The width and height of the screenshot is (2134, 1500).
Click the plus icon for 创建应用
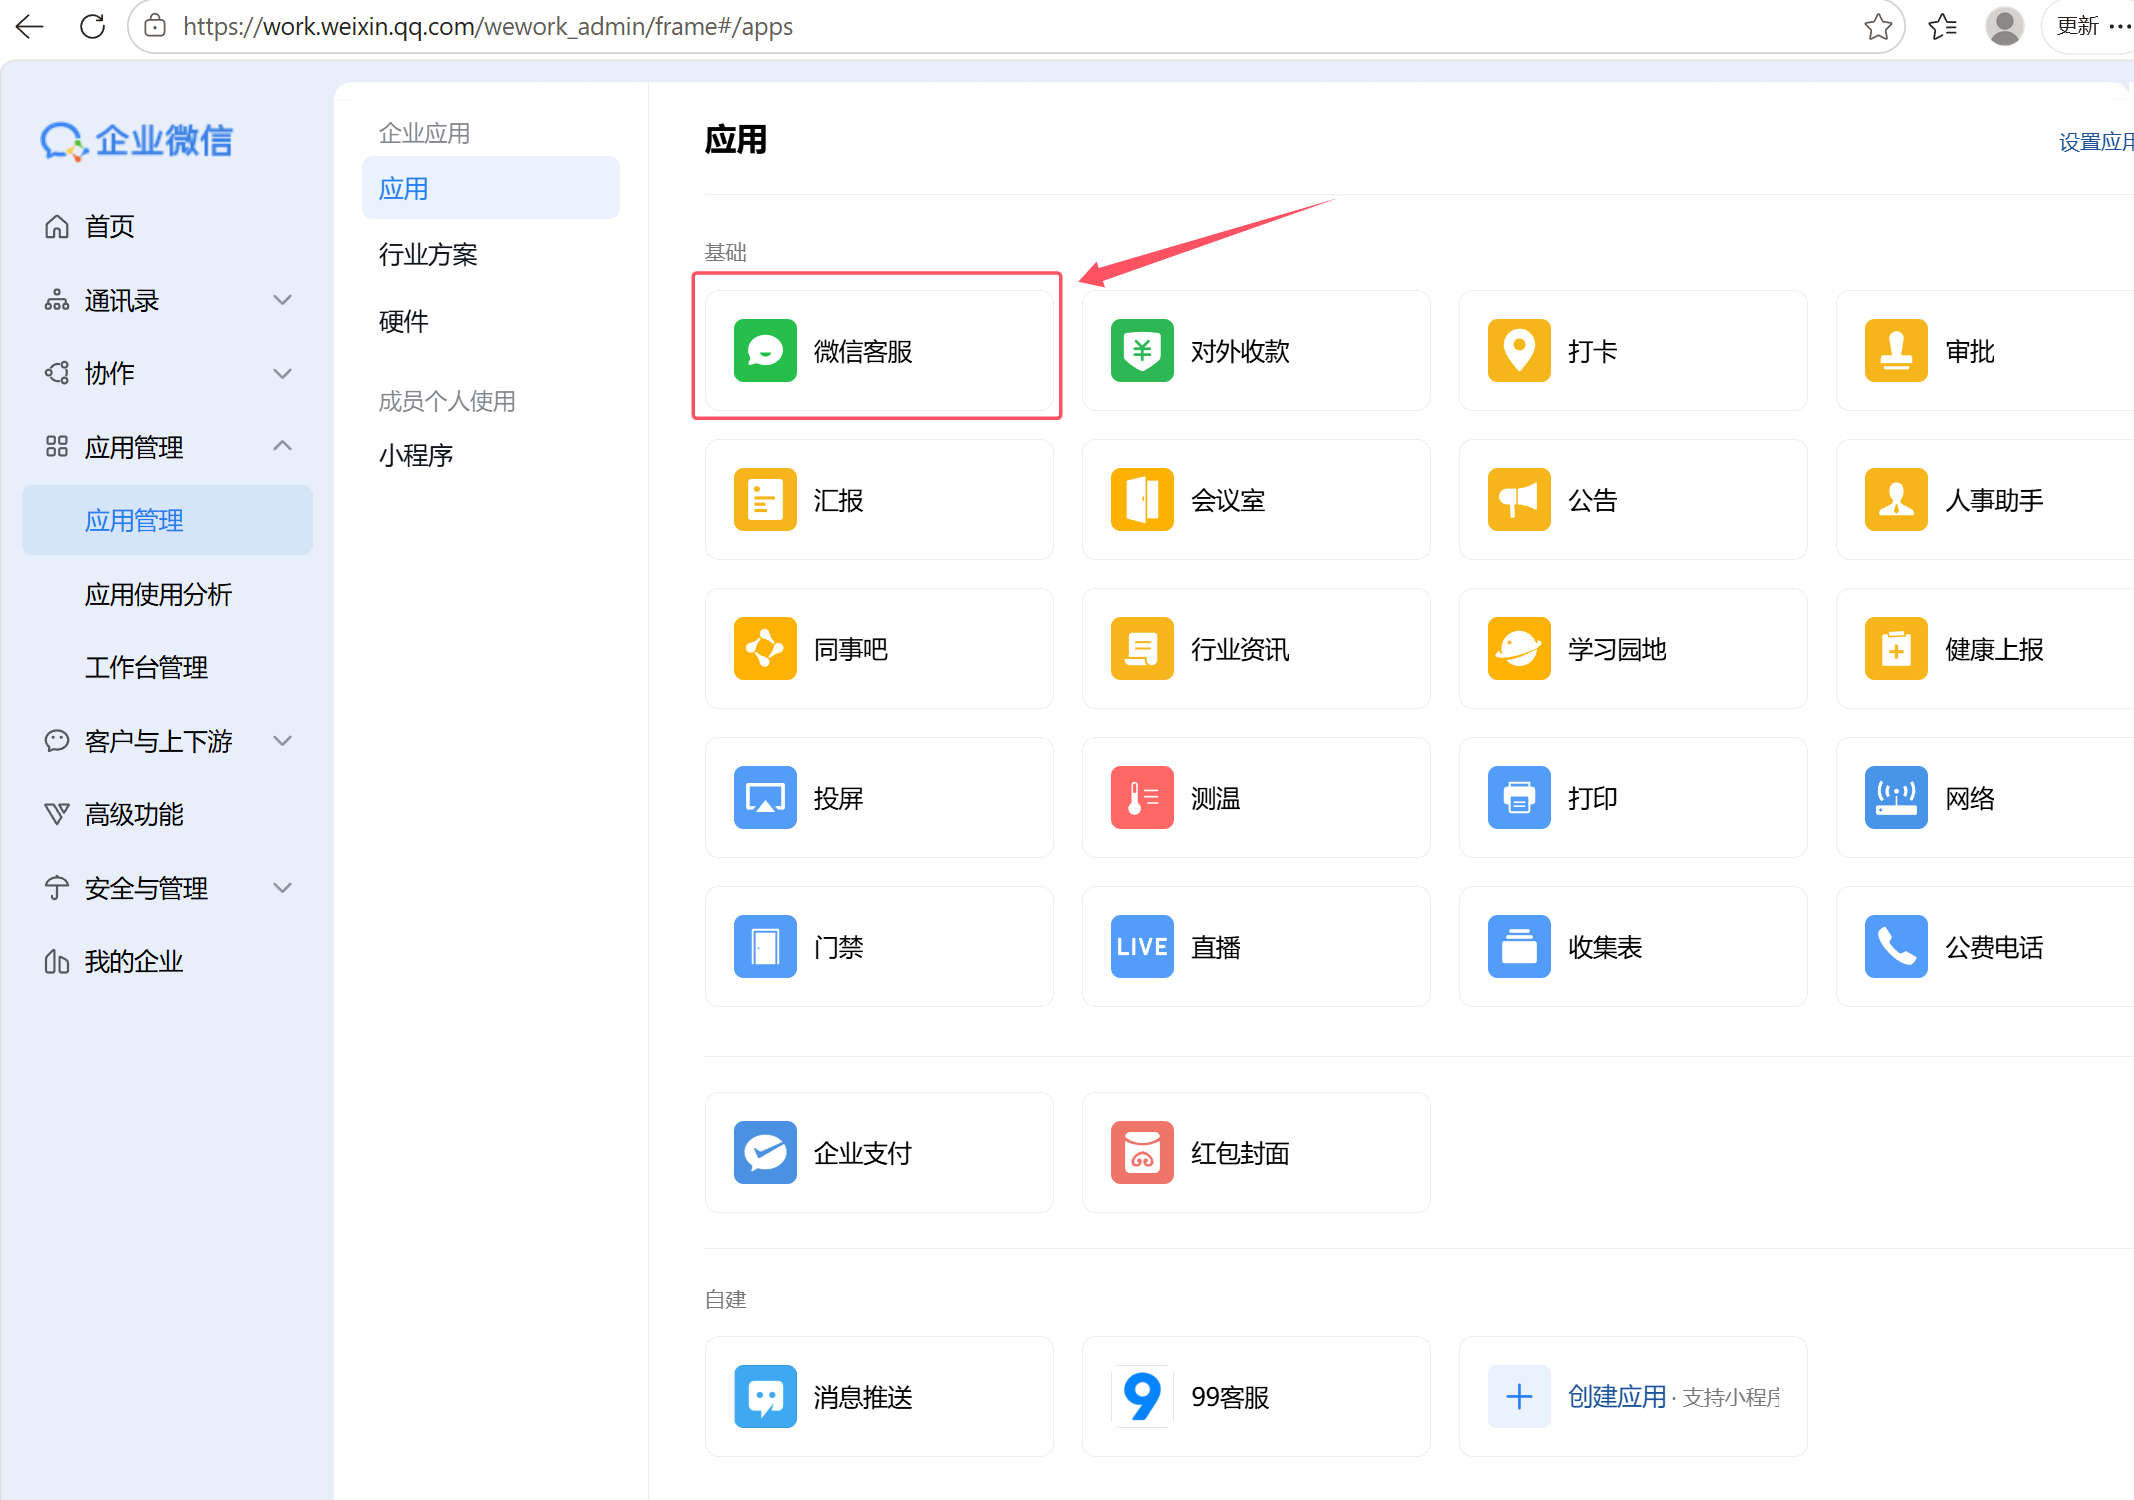1519,1397
